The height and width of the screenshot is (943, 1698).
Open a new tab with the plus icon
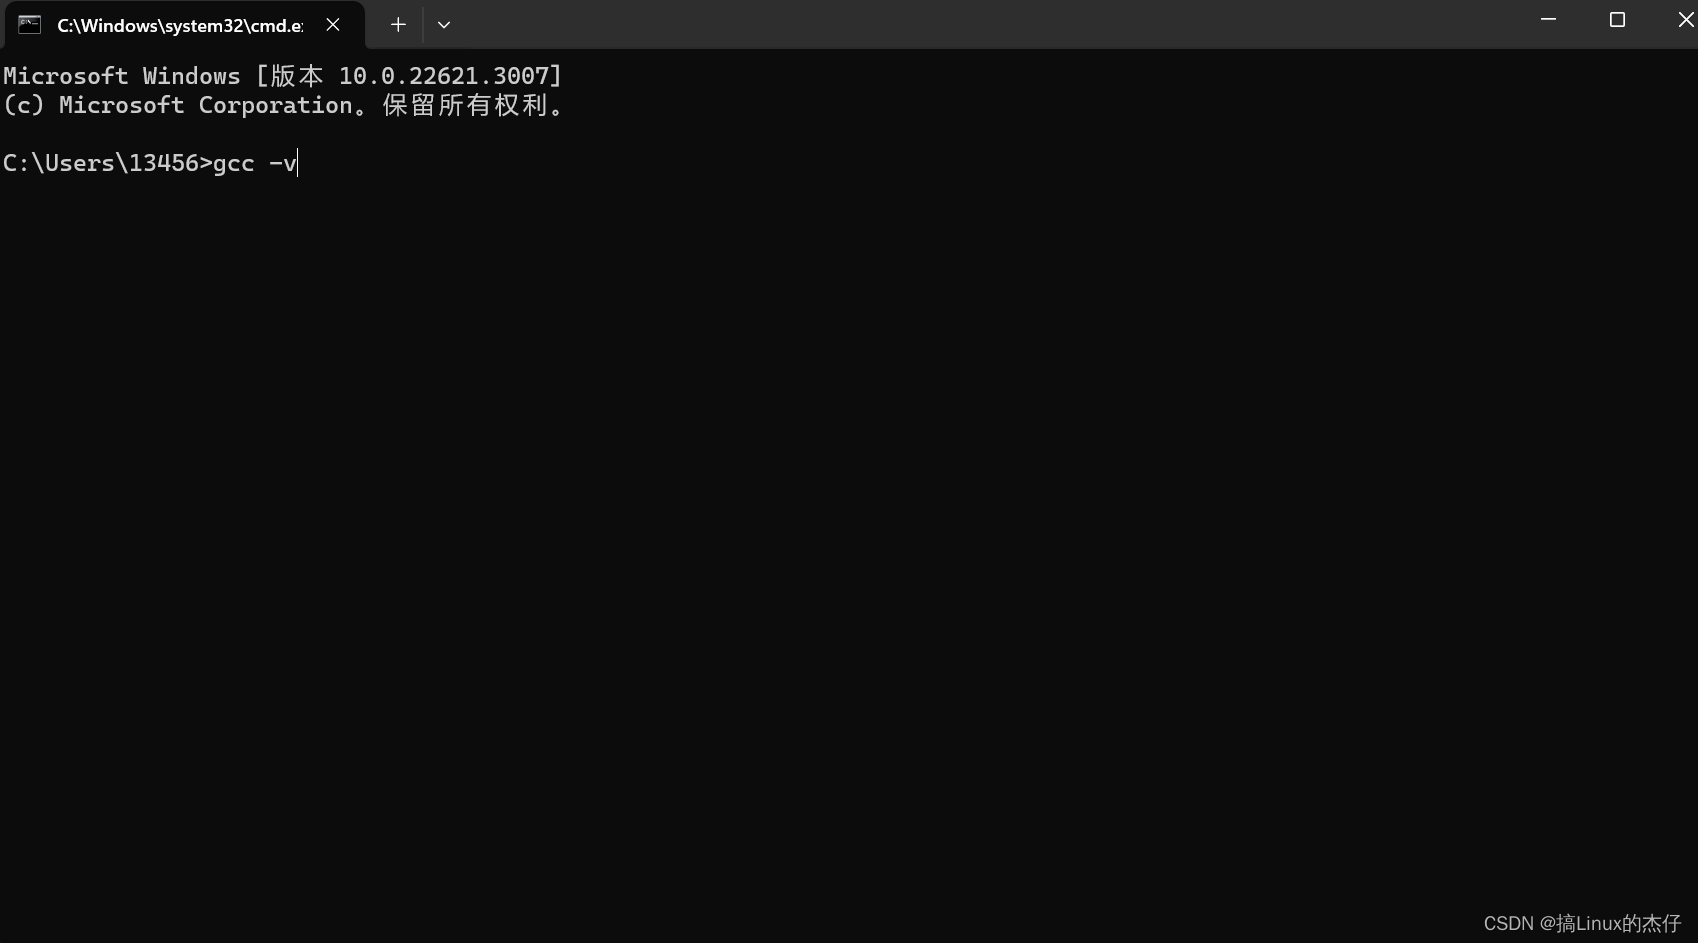coord(398,25)
